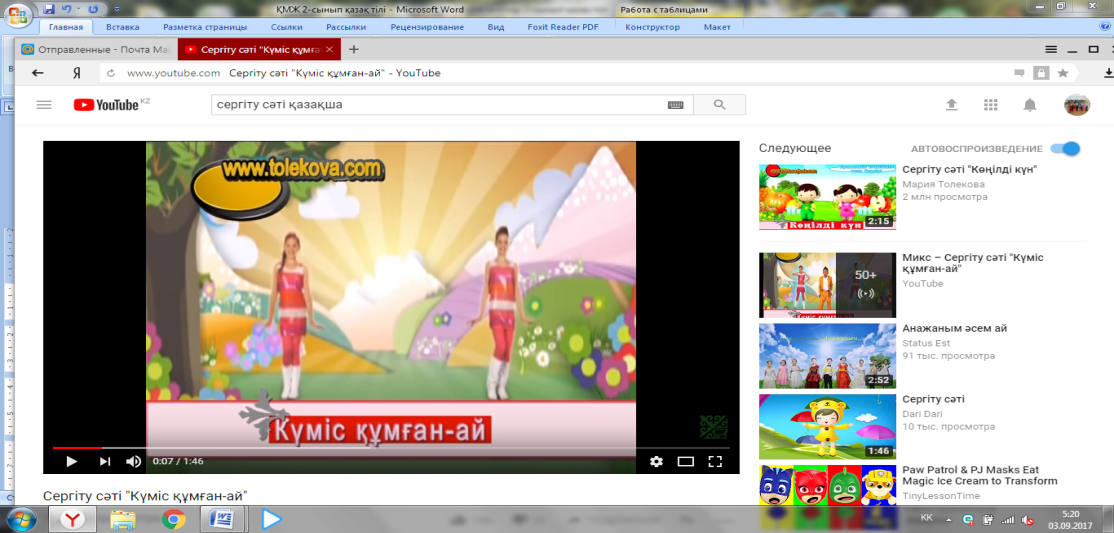
Task: Open the video settings gear
Action: (656, 461)
